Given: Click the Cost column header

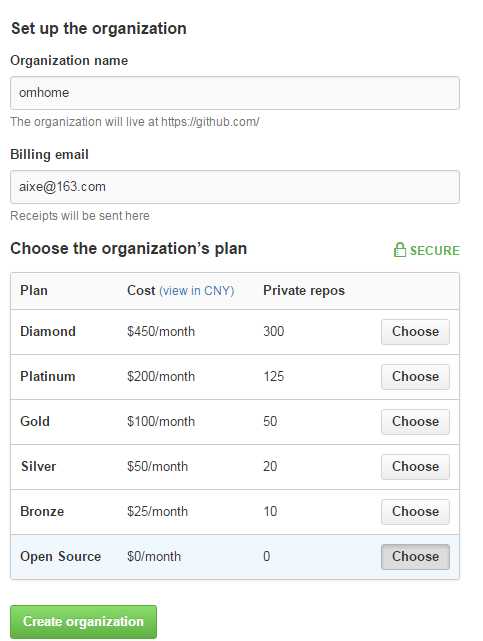Looking at the screenshot, I should pos(141,290).
